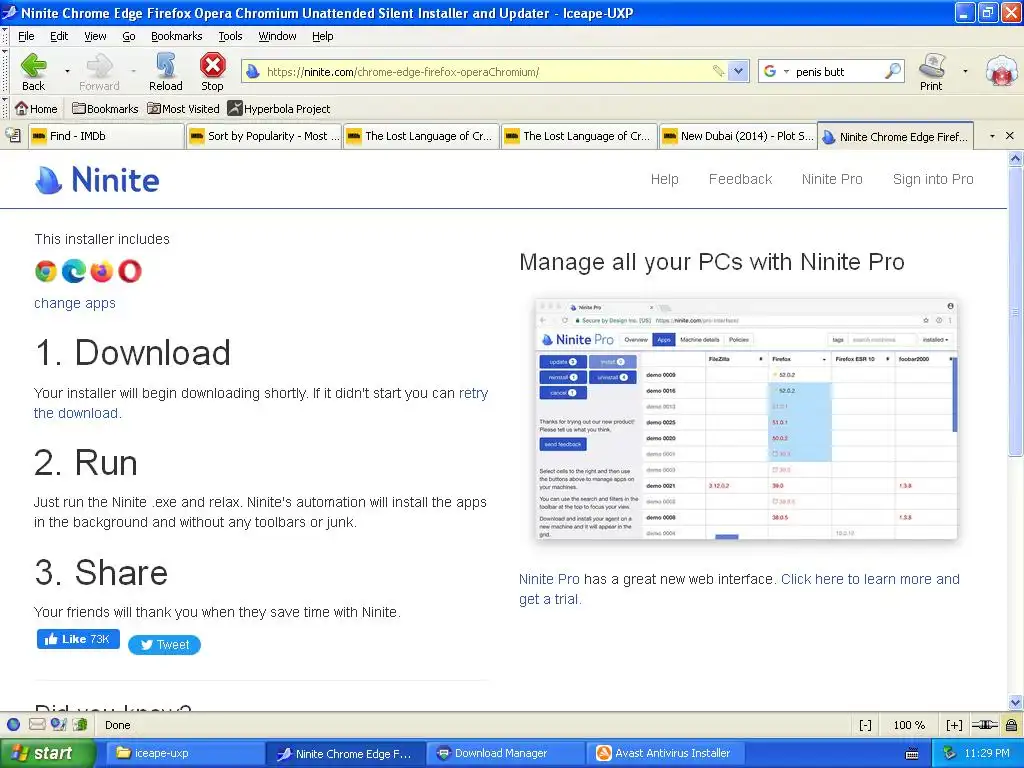Switch to the New Dubai (2014) tab

coord(737,136)
